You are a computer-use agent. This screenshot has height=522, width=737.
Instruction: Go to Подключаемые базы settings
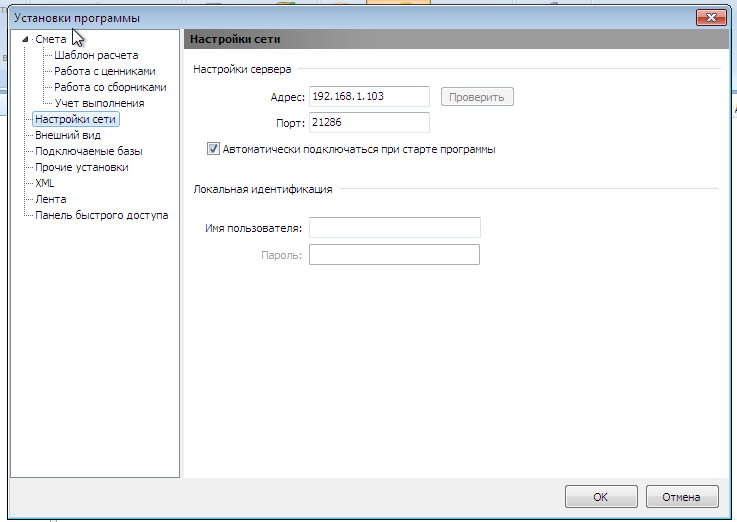pos(88,151)
